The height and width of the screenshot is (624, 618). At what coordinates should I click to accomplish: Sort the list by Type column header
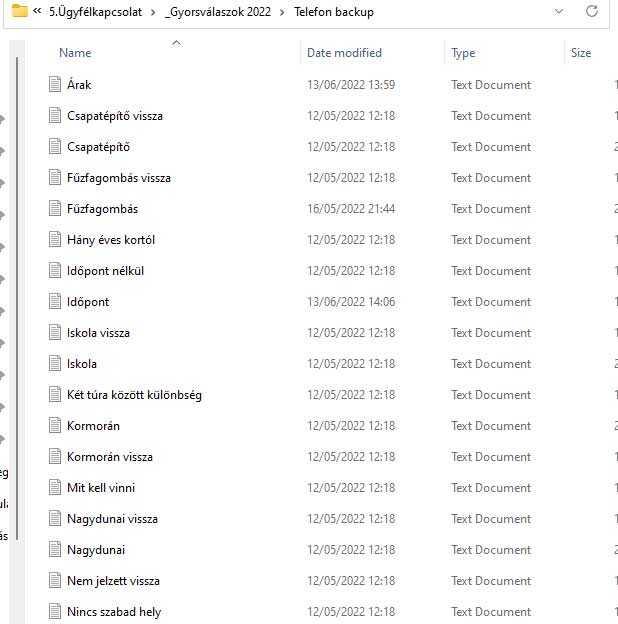tap(463, 53)
